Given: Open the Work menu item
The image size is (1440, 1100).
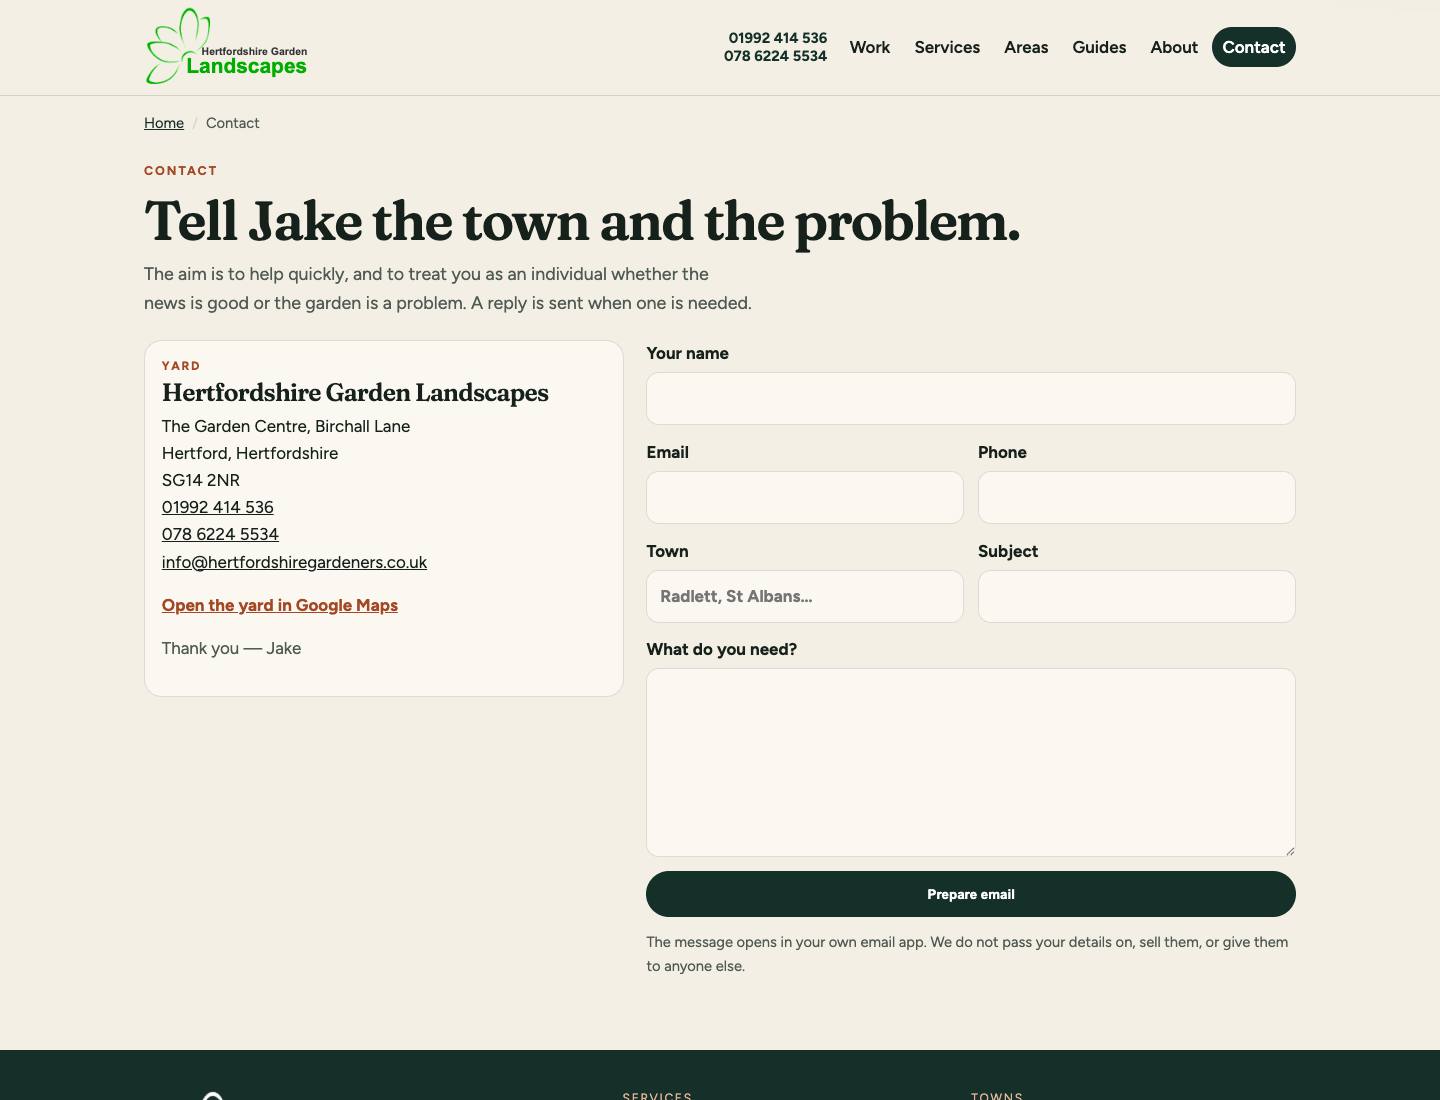Looking at the screenshot, I should (x=869, y=47).
